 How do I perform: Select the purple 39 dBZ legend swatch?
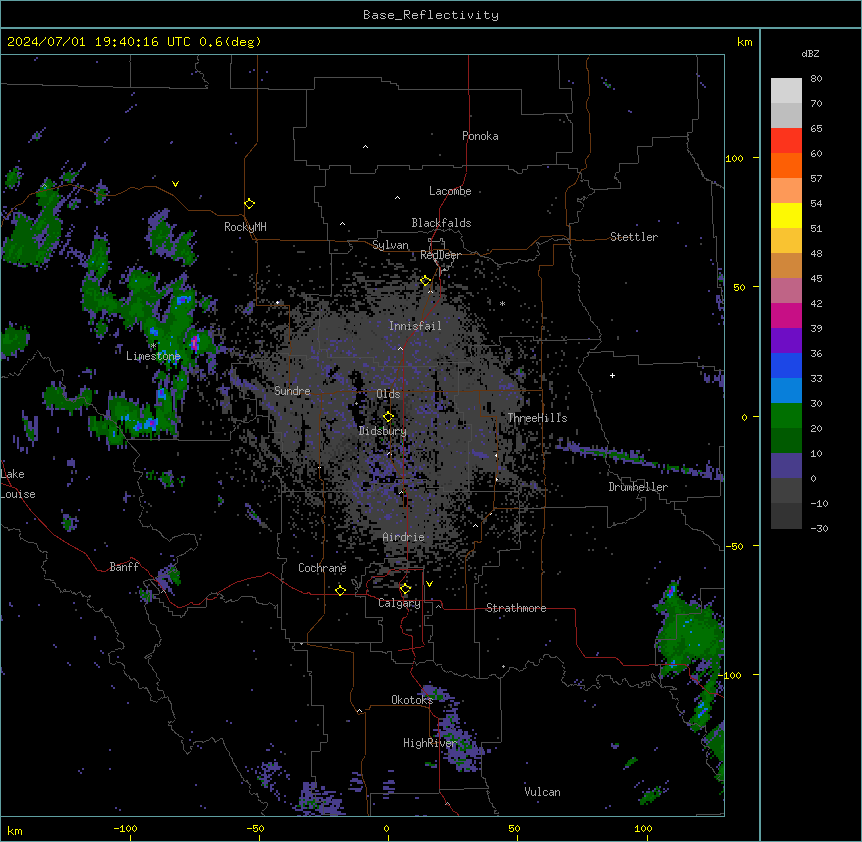point(786,340)
